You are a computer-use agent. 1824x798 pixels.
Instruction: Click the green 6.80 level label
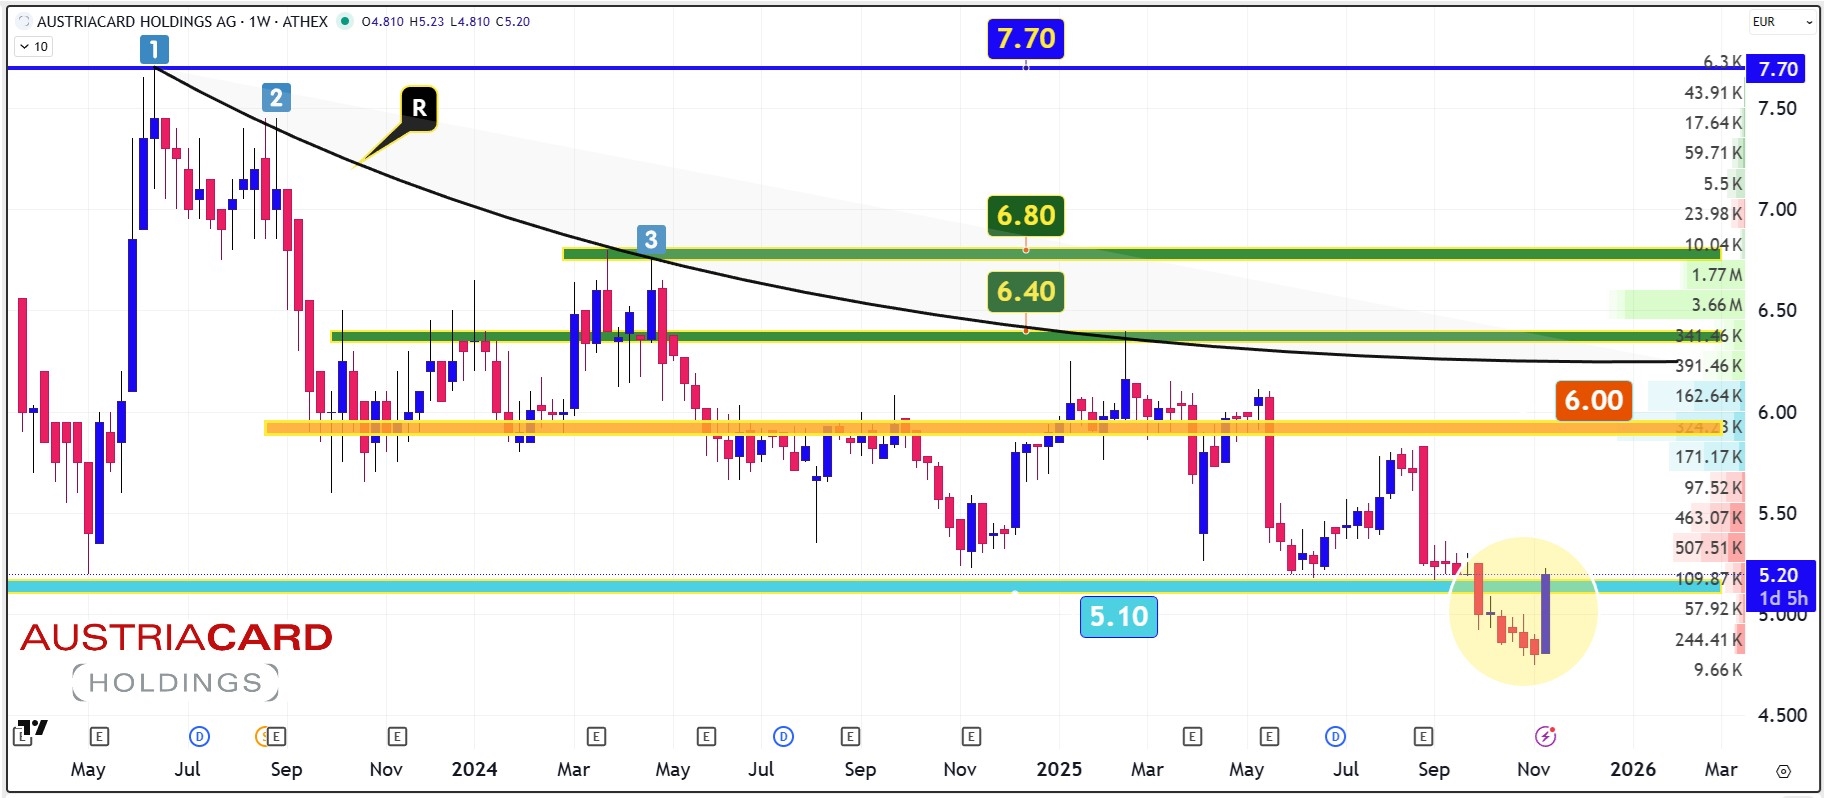(1026, 215)
